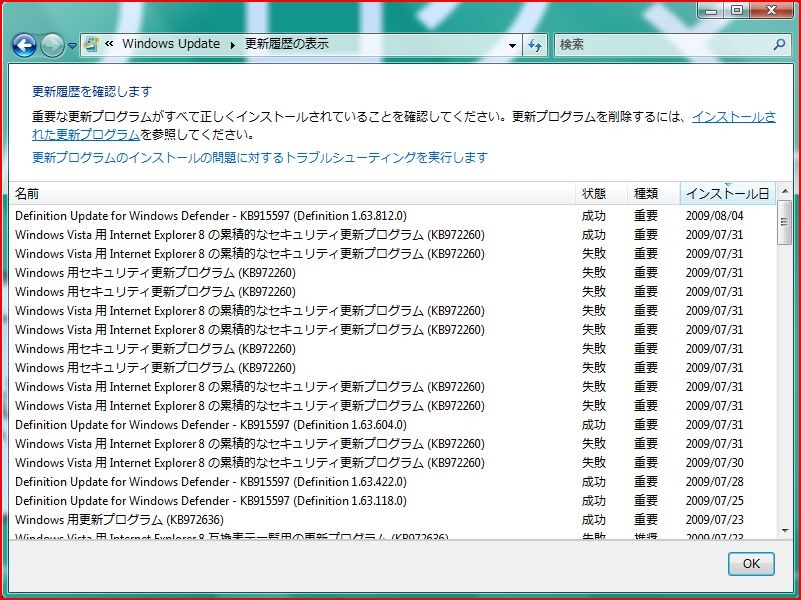The image size is (801, 600).
Task: Click the Control Panel icon in address bar
Action: pyautogui.click(x=91, y=44)
